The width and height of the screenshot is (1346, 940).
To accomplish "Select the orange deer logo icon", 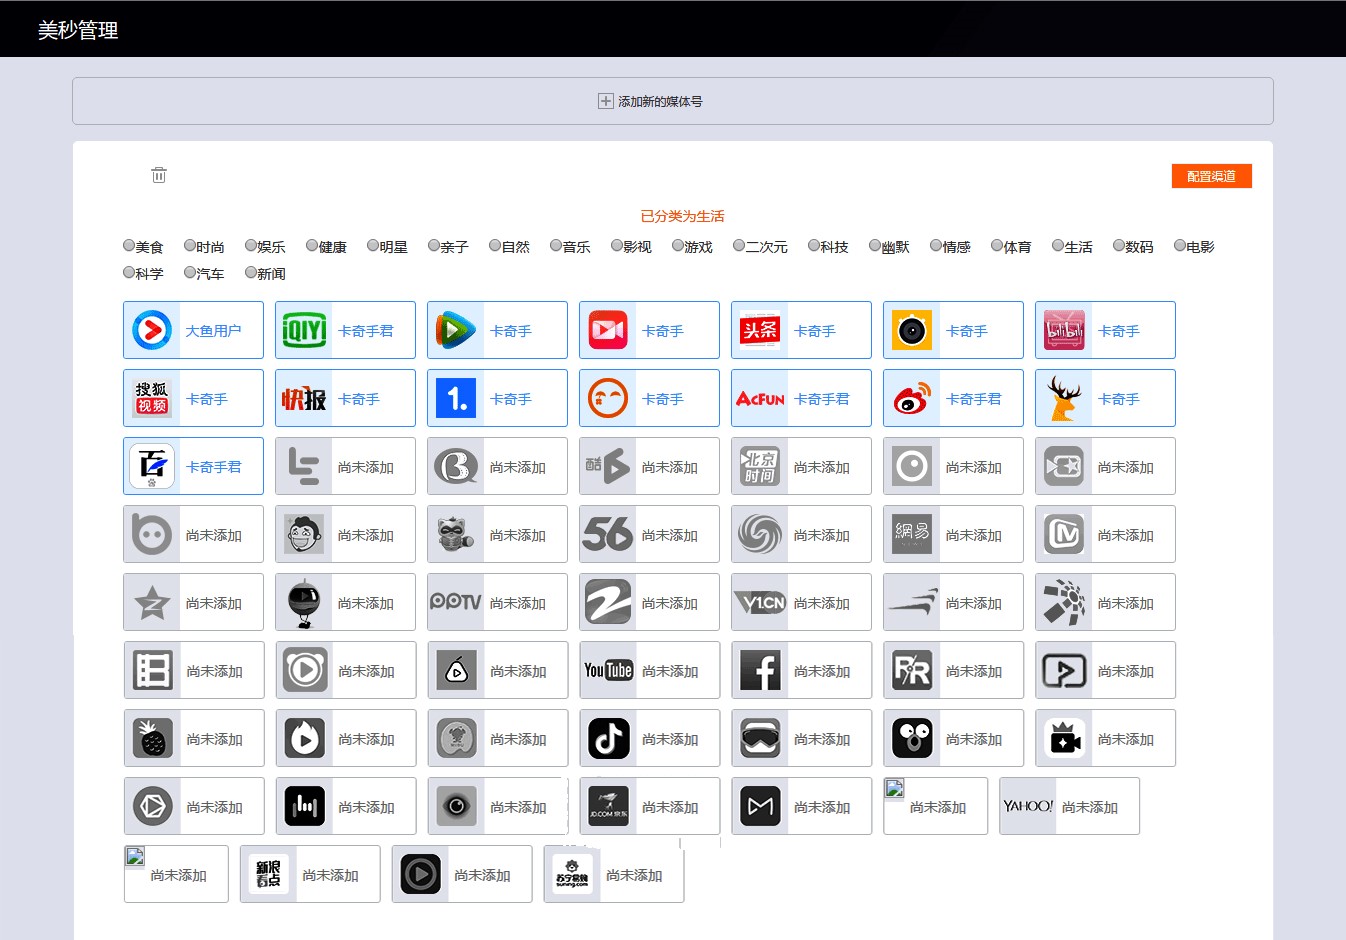I will tap(1064, 398).
